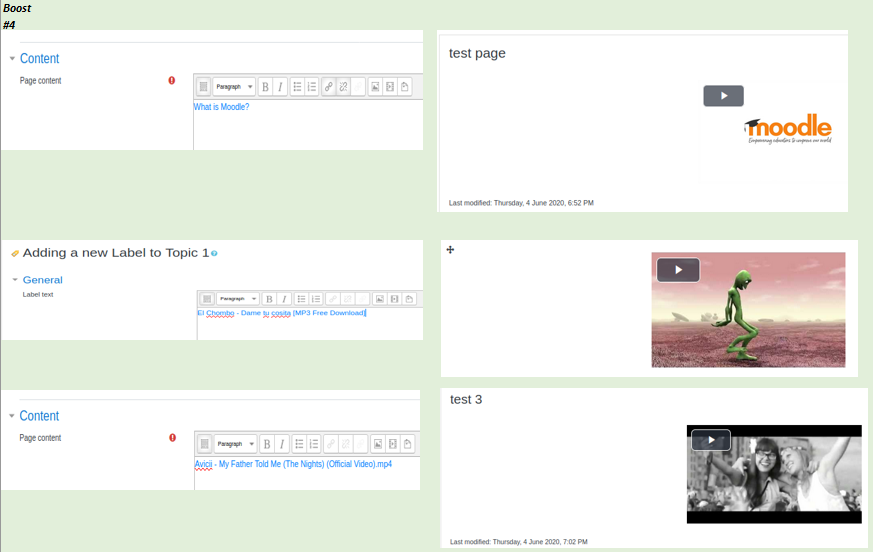This screenshot has width=873, height=552.
Task: Click the link icon above What is Moodle
Action: pyautogui.click(x=328, y=87)
